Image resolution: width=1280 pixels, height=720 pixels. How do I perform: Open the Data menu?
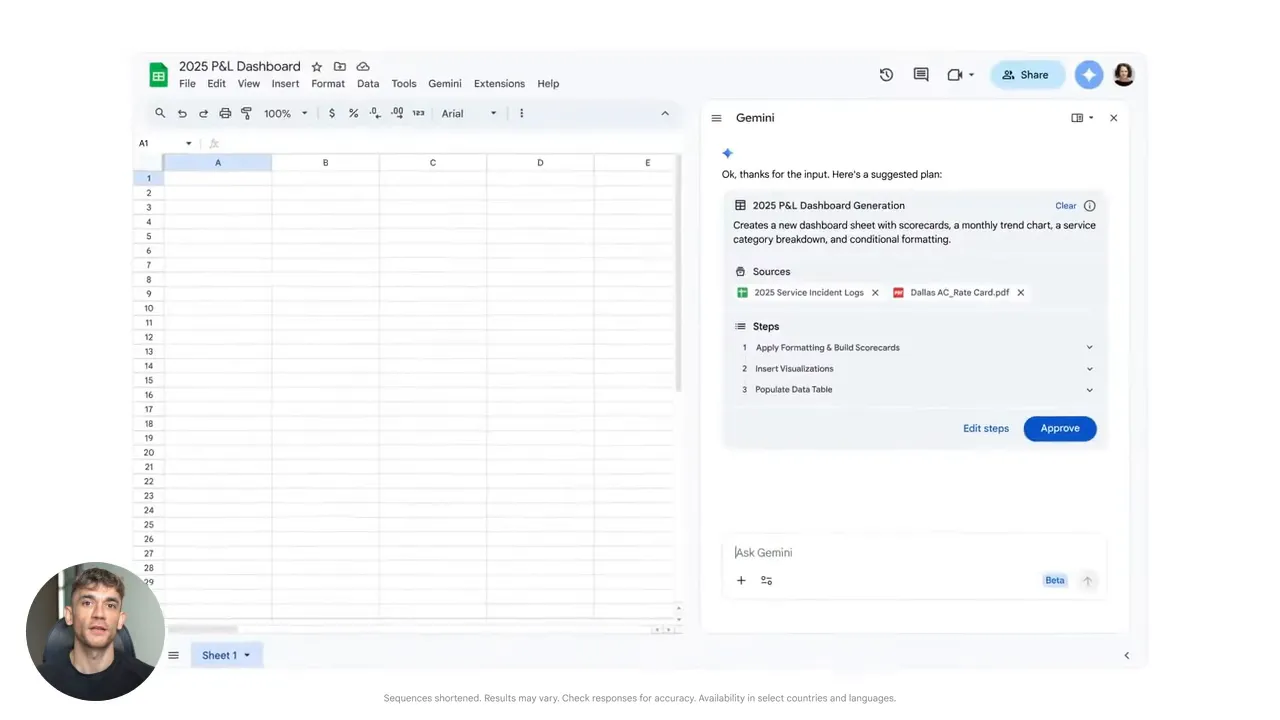[368, 84]
